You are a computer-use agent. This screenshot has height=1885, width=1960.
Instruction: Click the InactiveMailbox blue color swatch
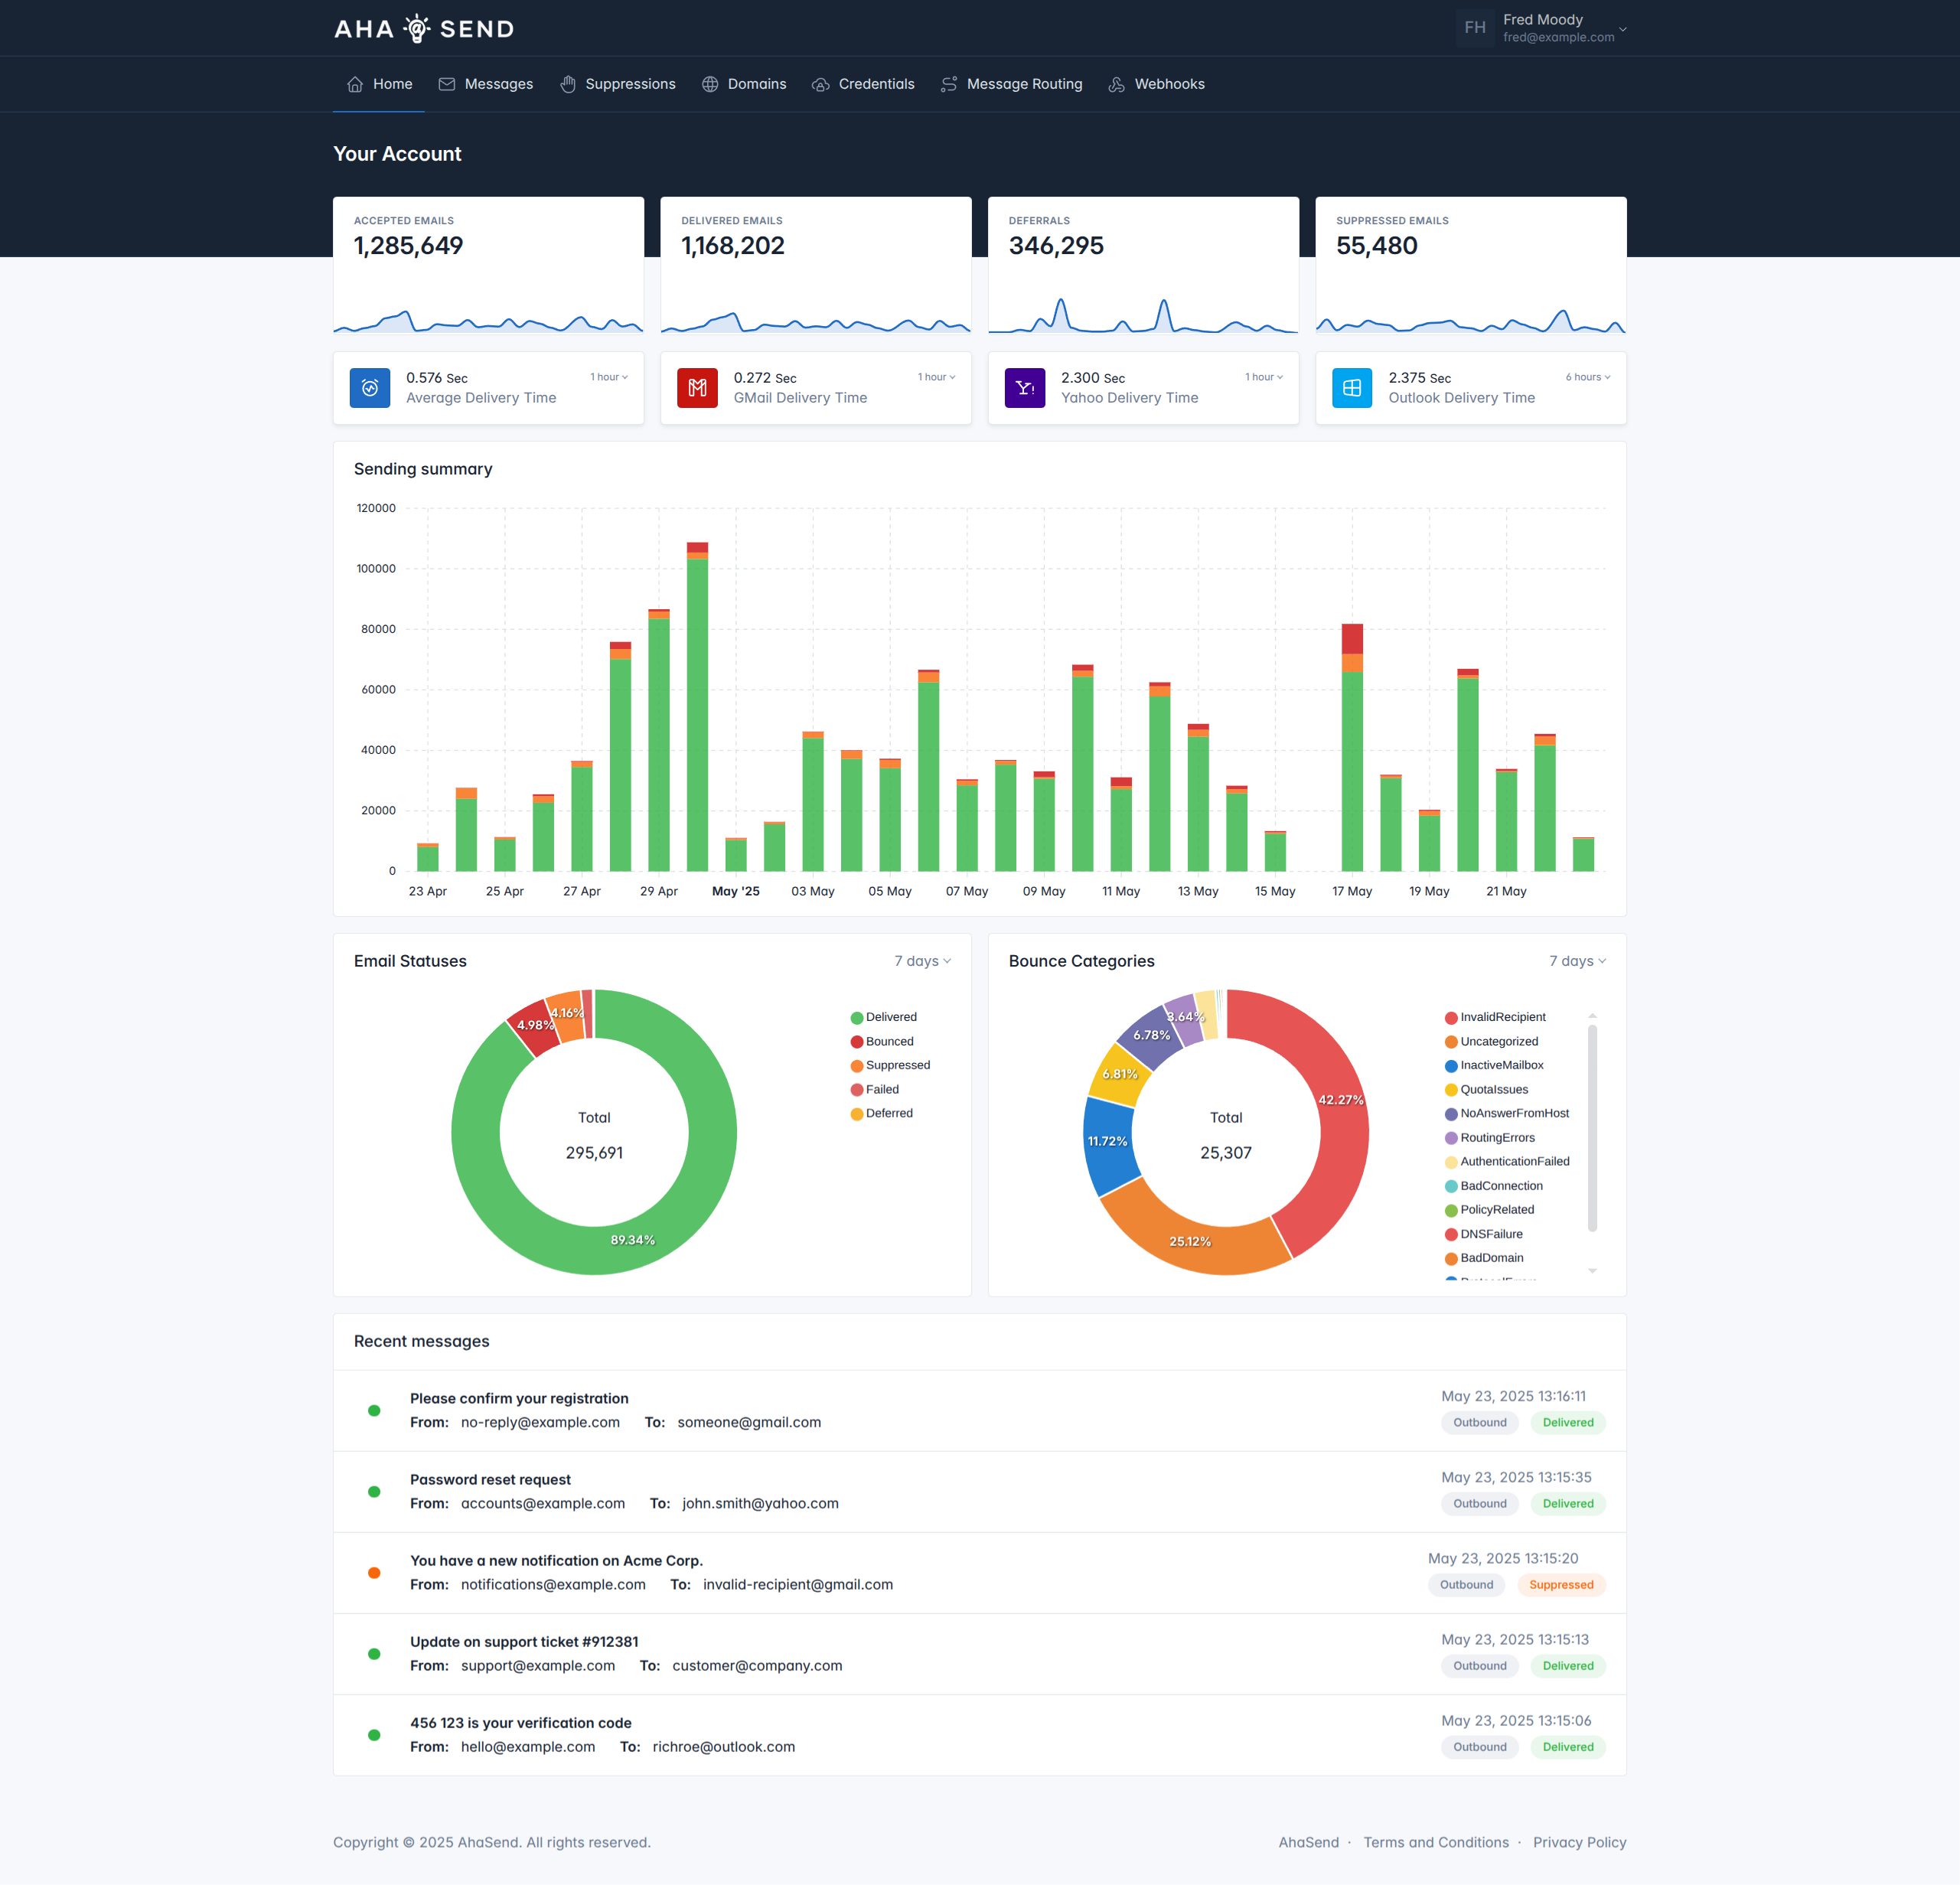point(1451,1066)
